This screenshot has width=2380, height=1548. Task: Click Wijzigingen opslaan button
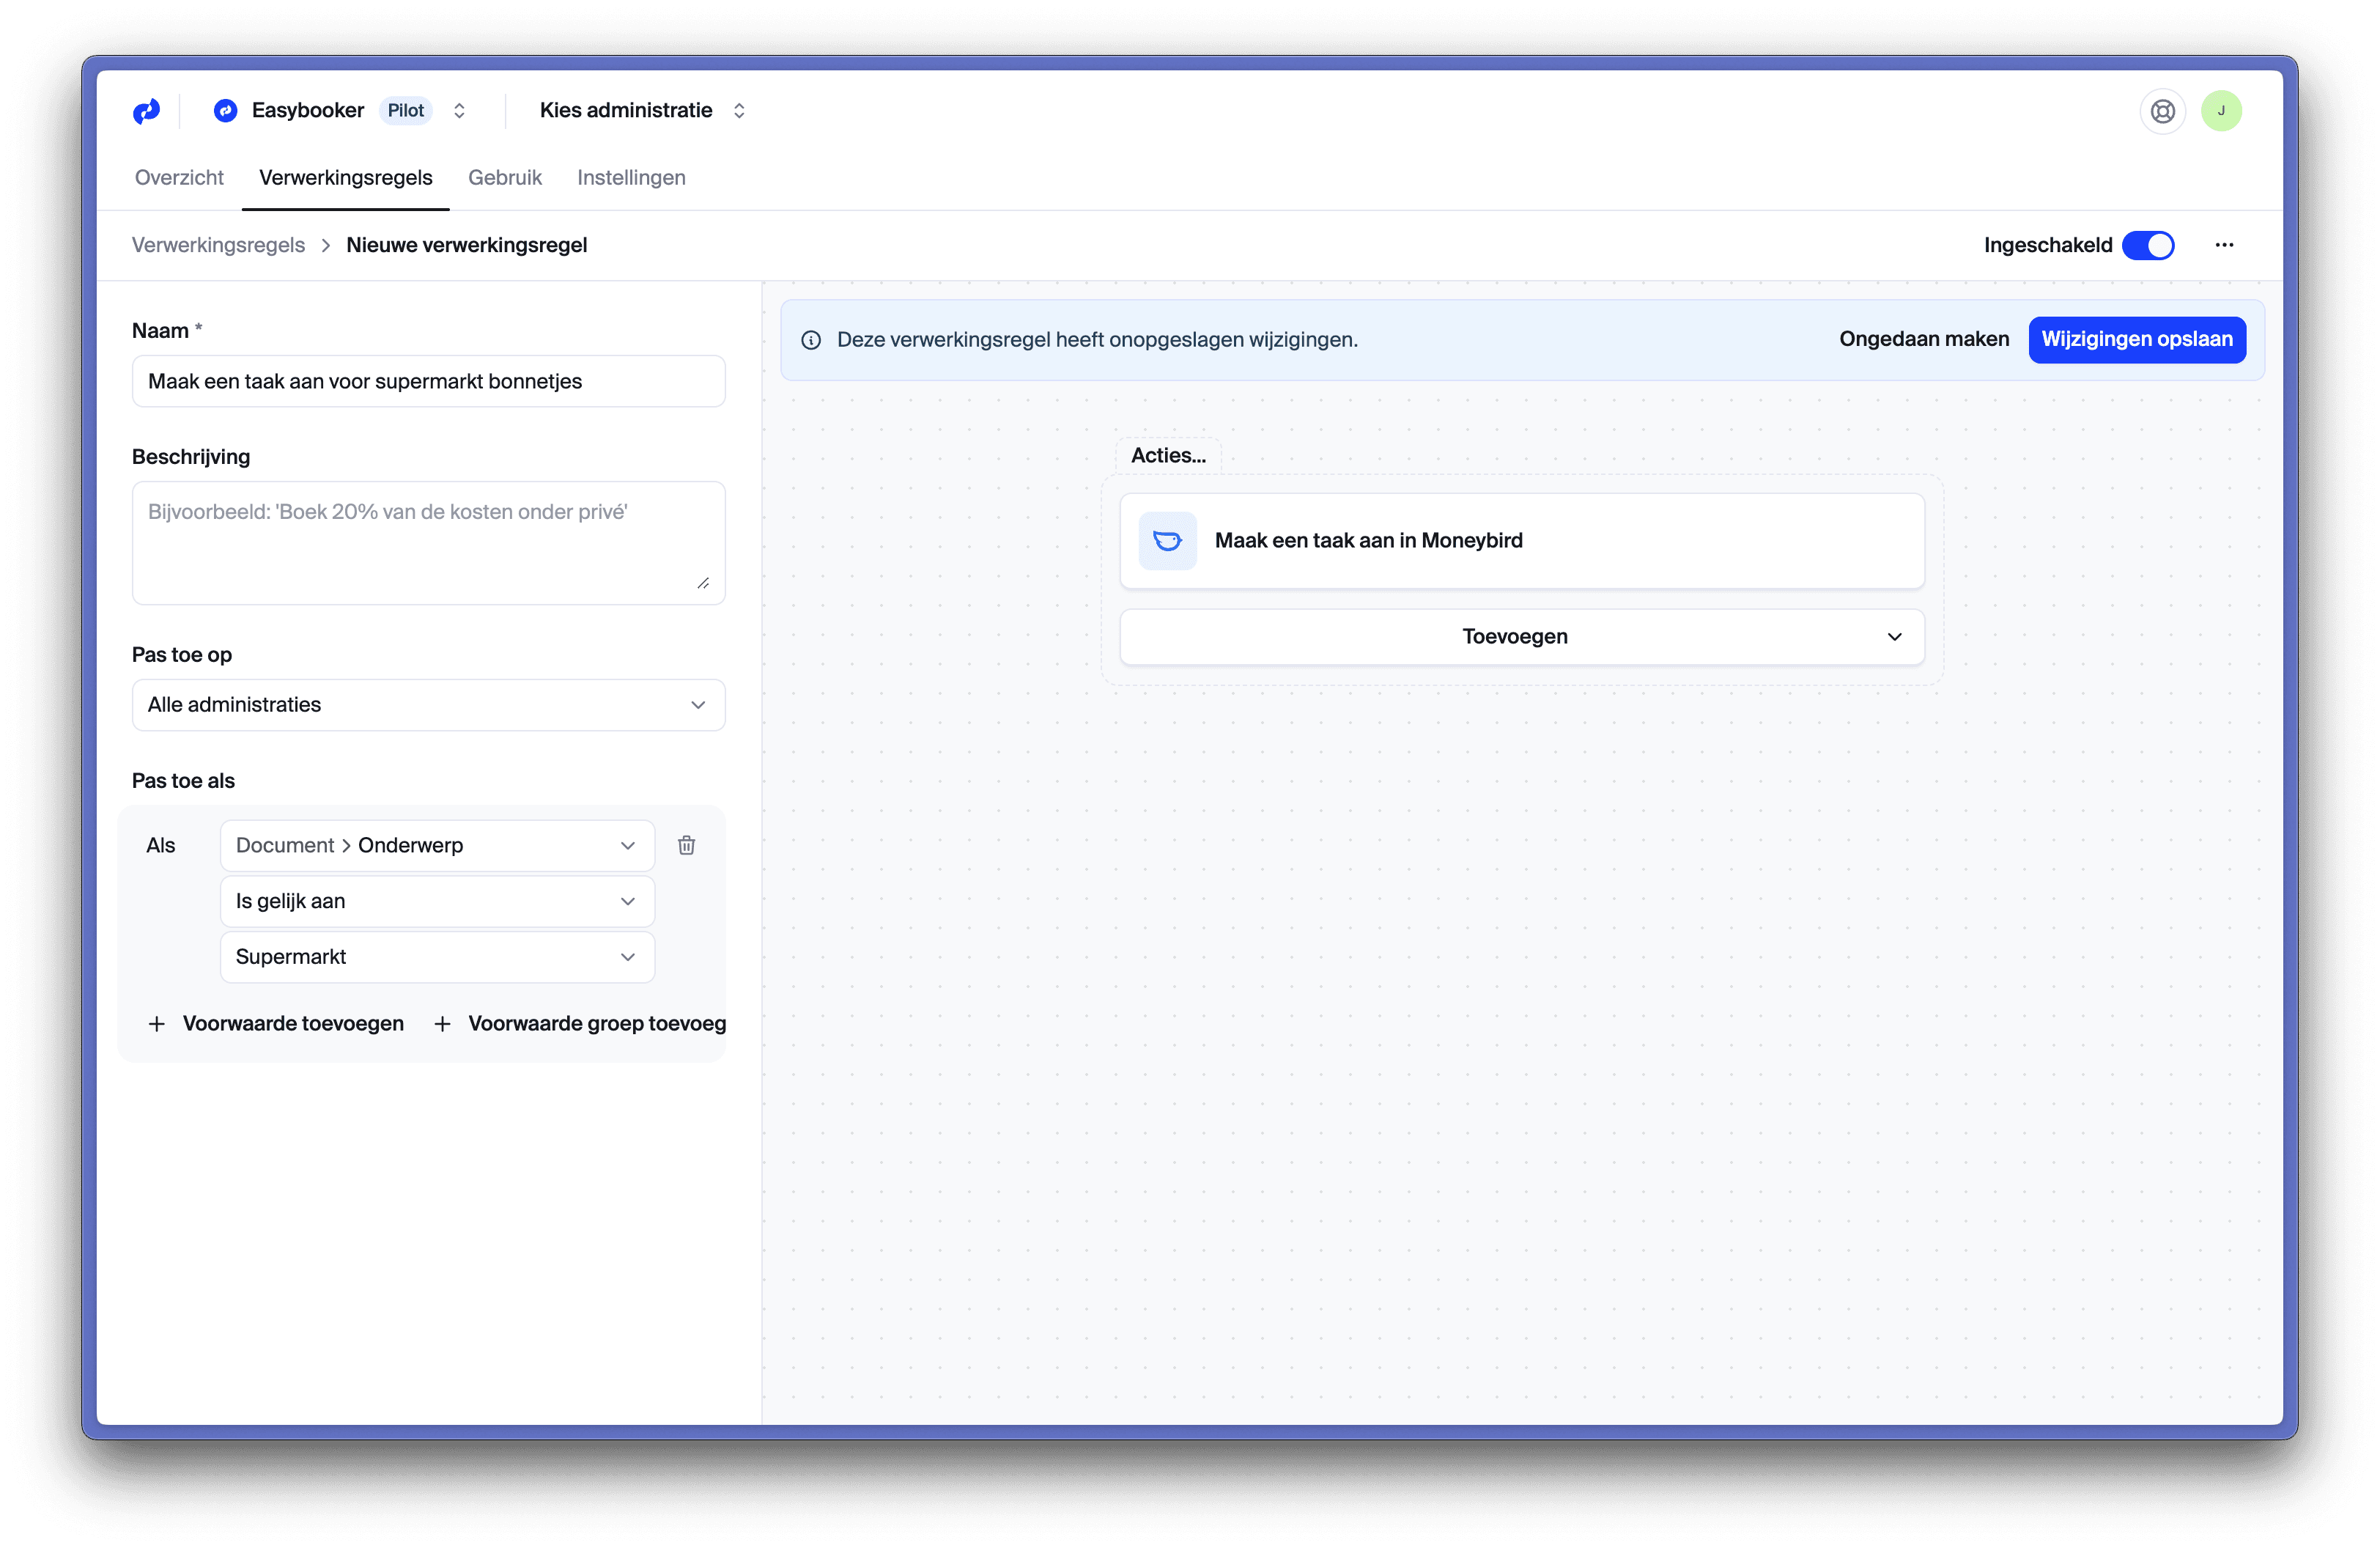[2136, 340]
